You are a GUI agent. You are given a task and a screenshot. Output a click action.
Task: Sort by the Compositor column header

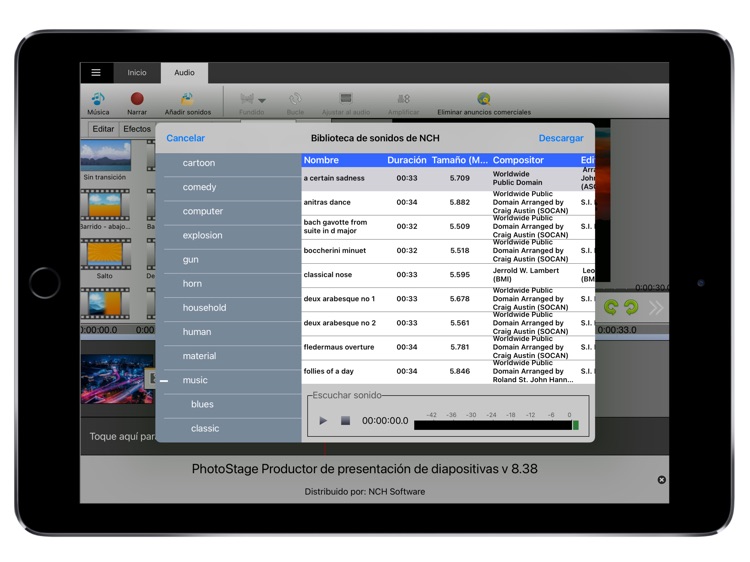[518, 160]
